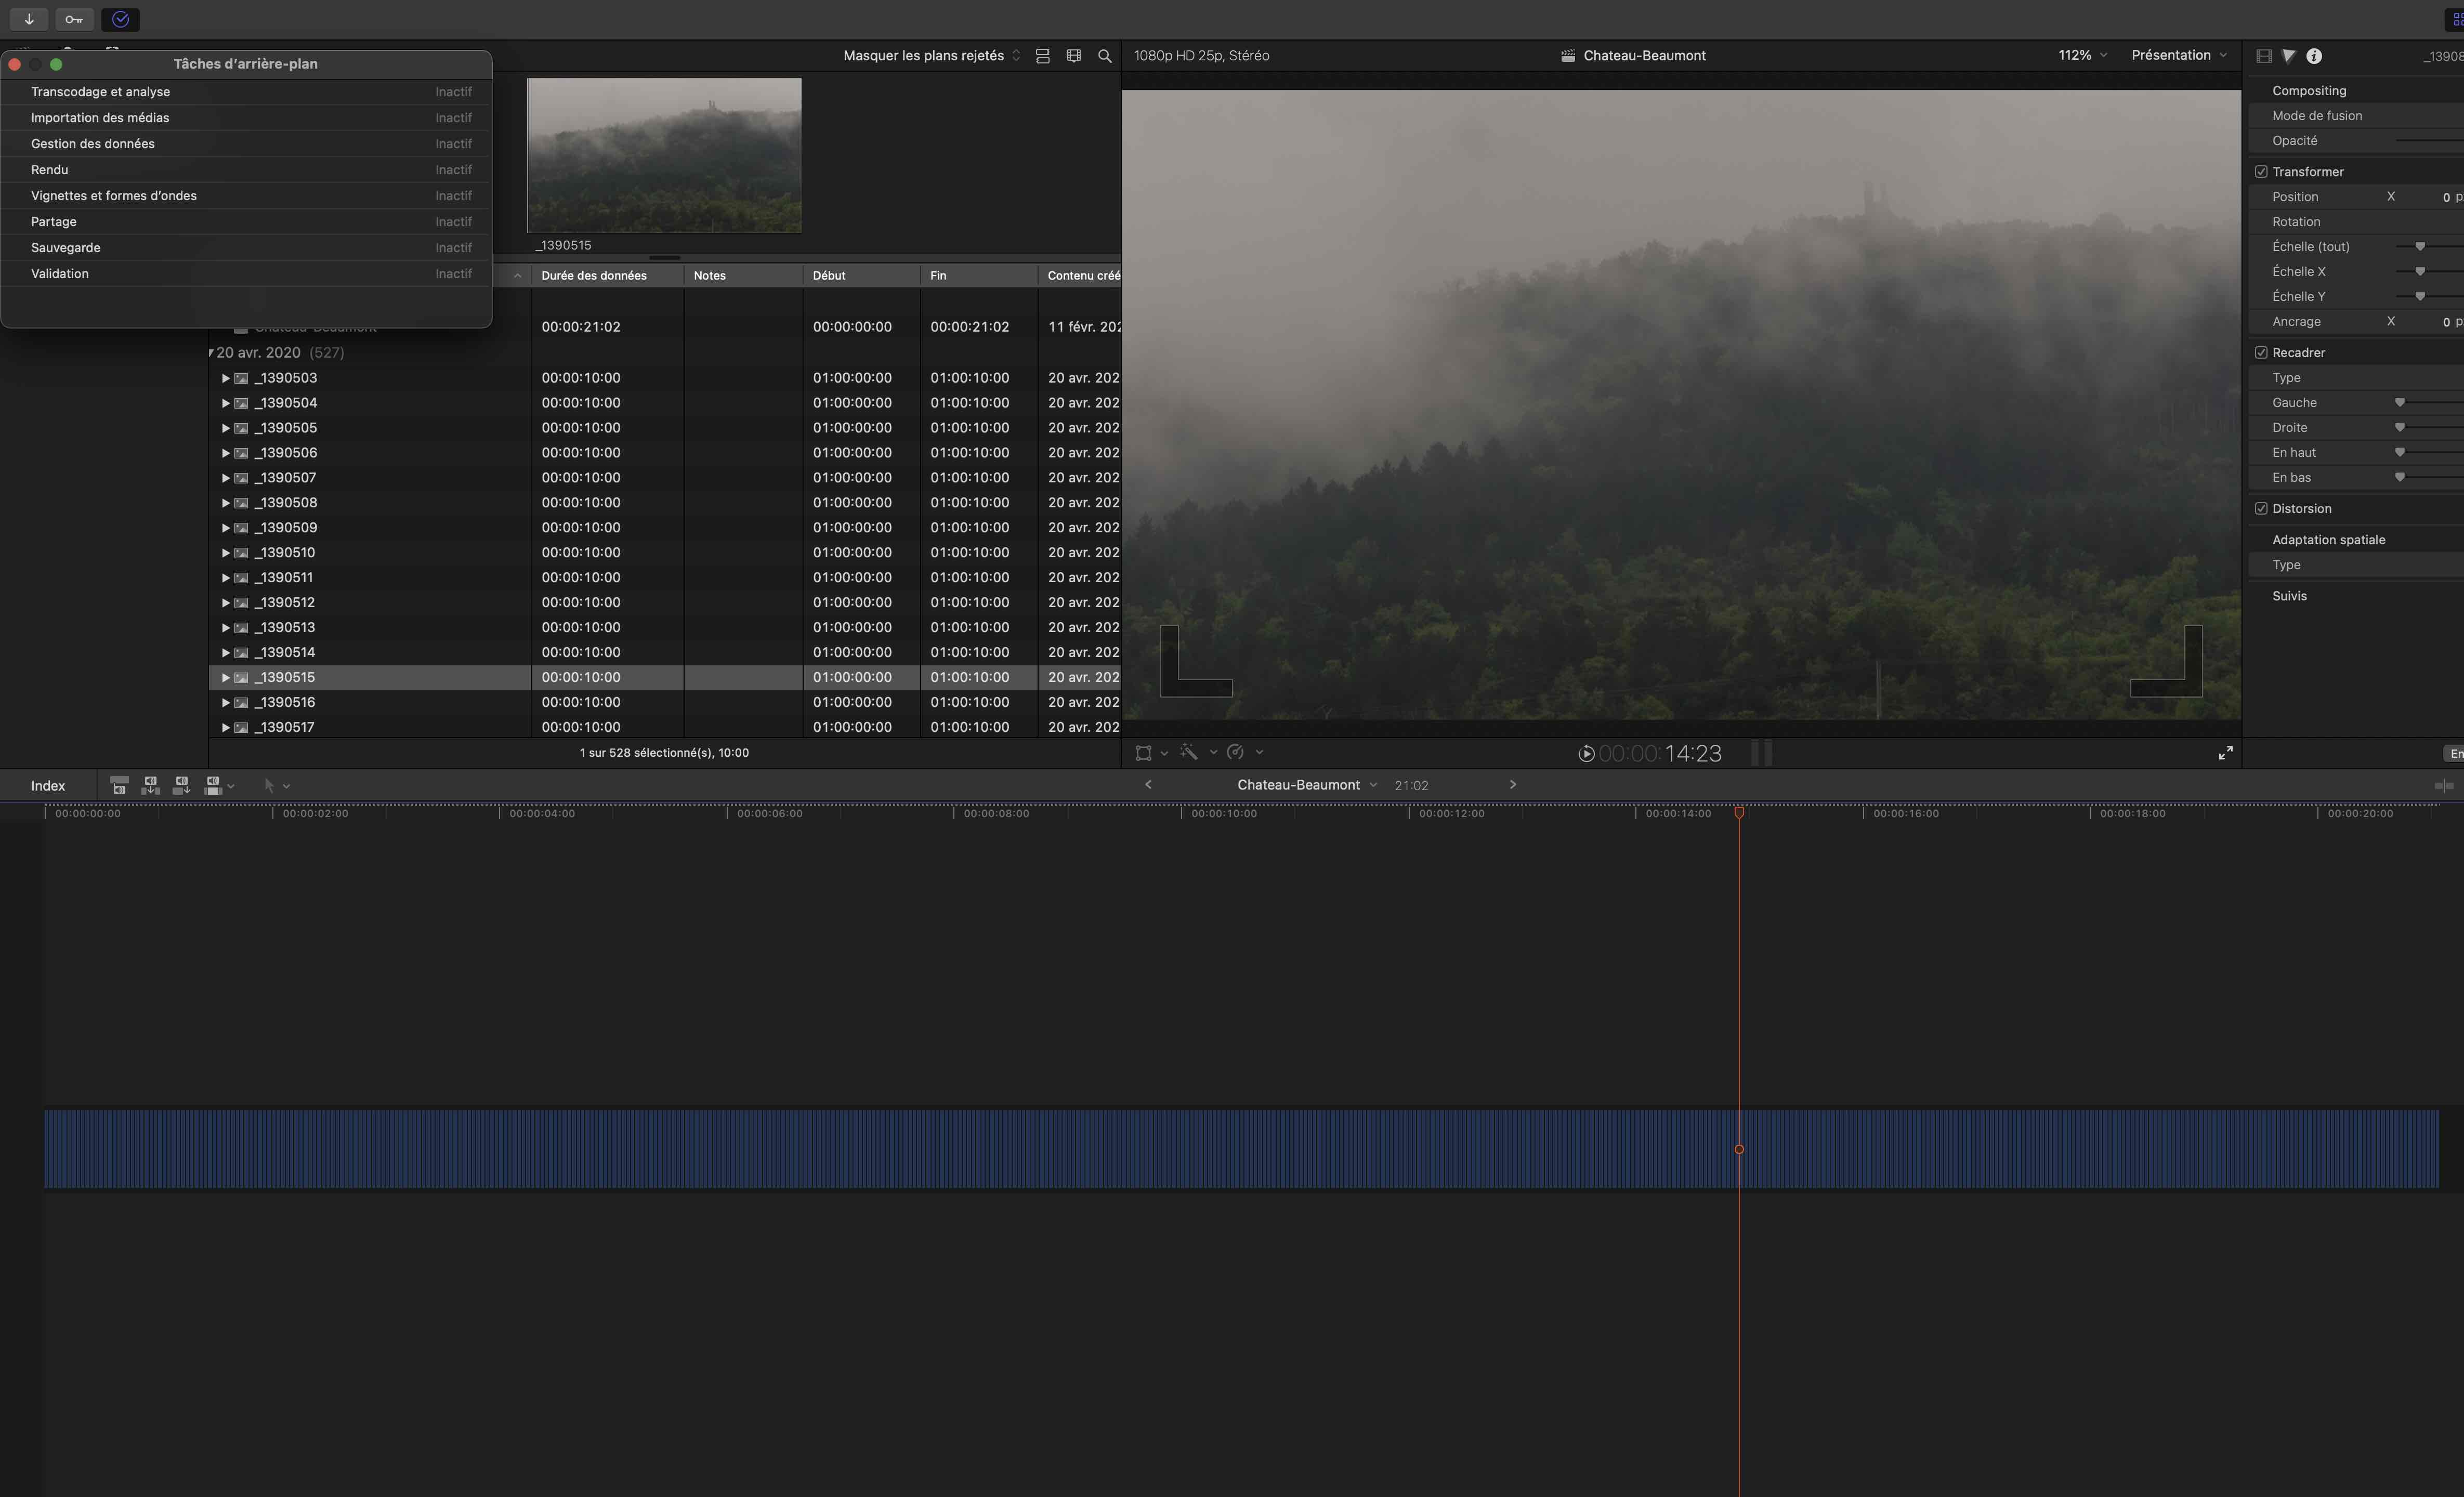The image size is (2464, 1497).
Task: Sort by Début column header
Action: tap(861, 276)
